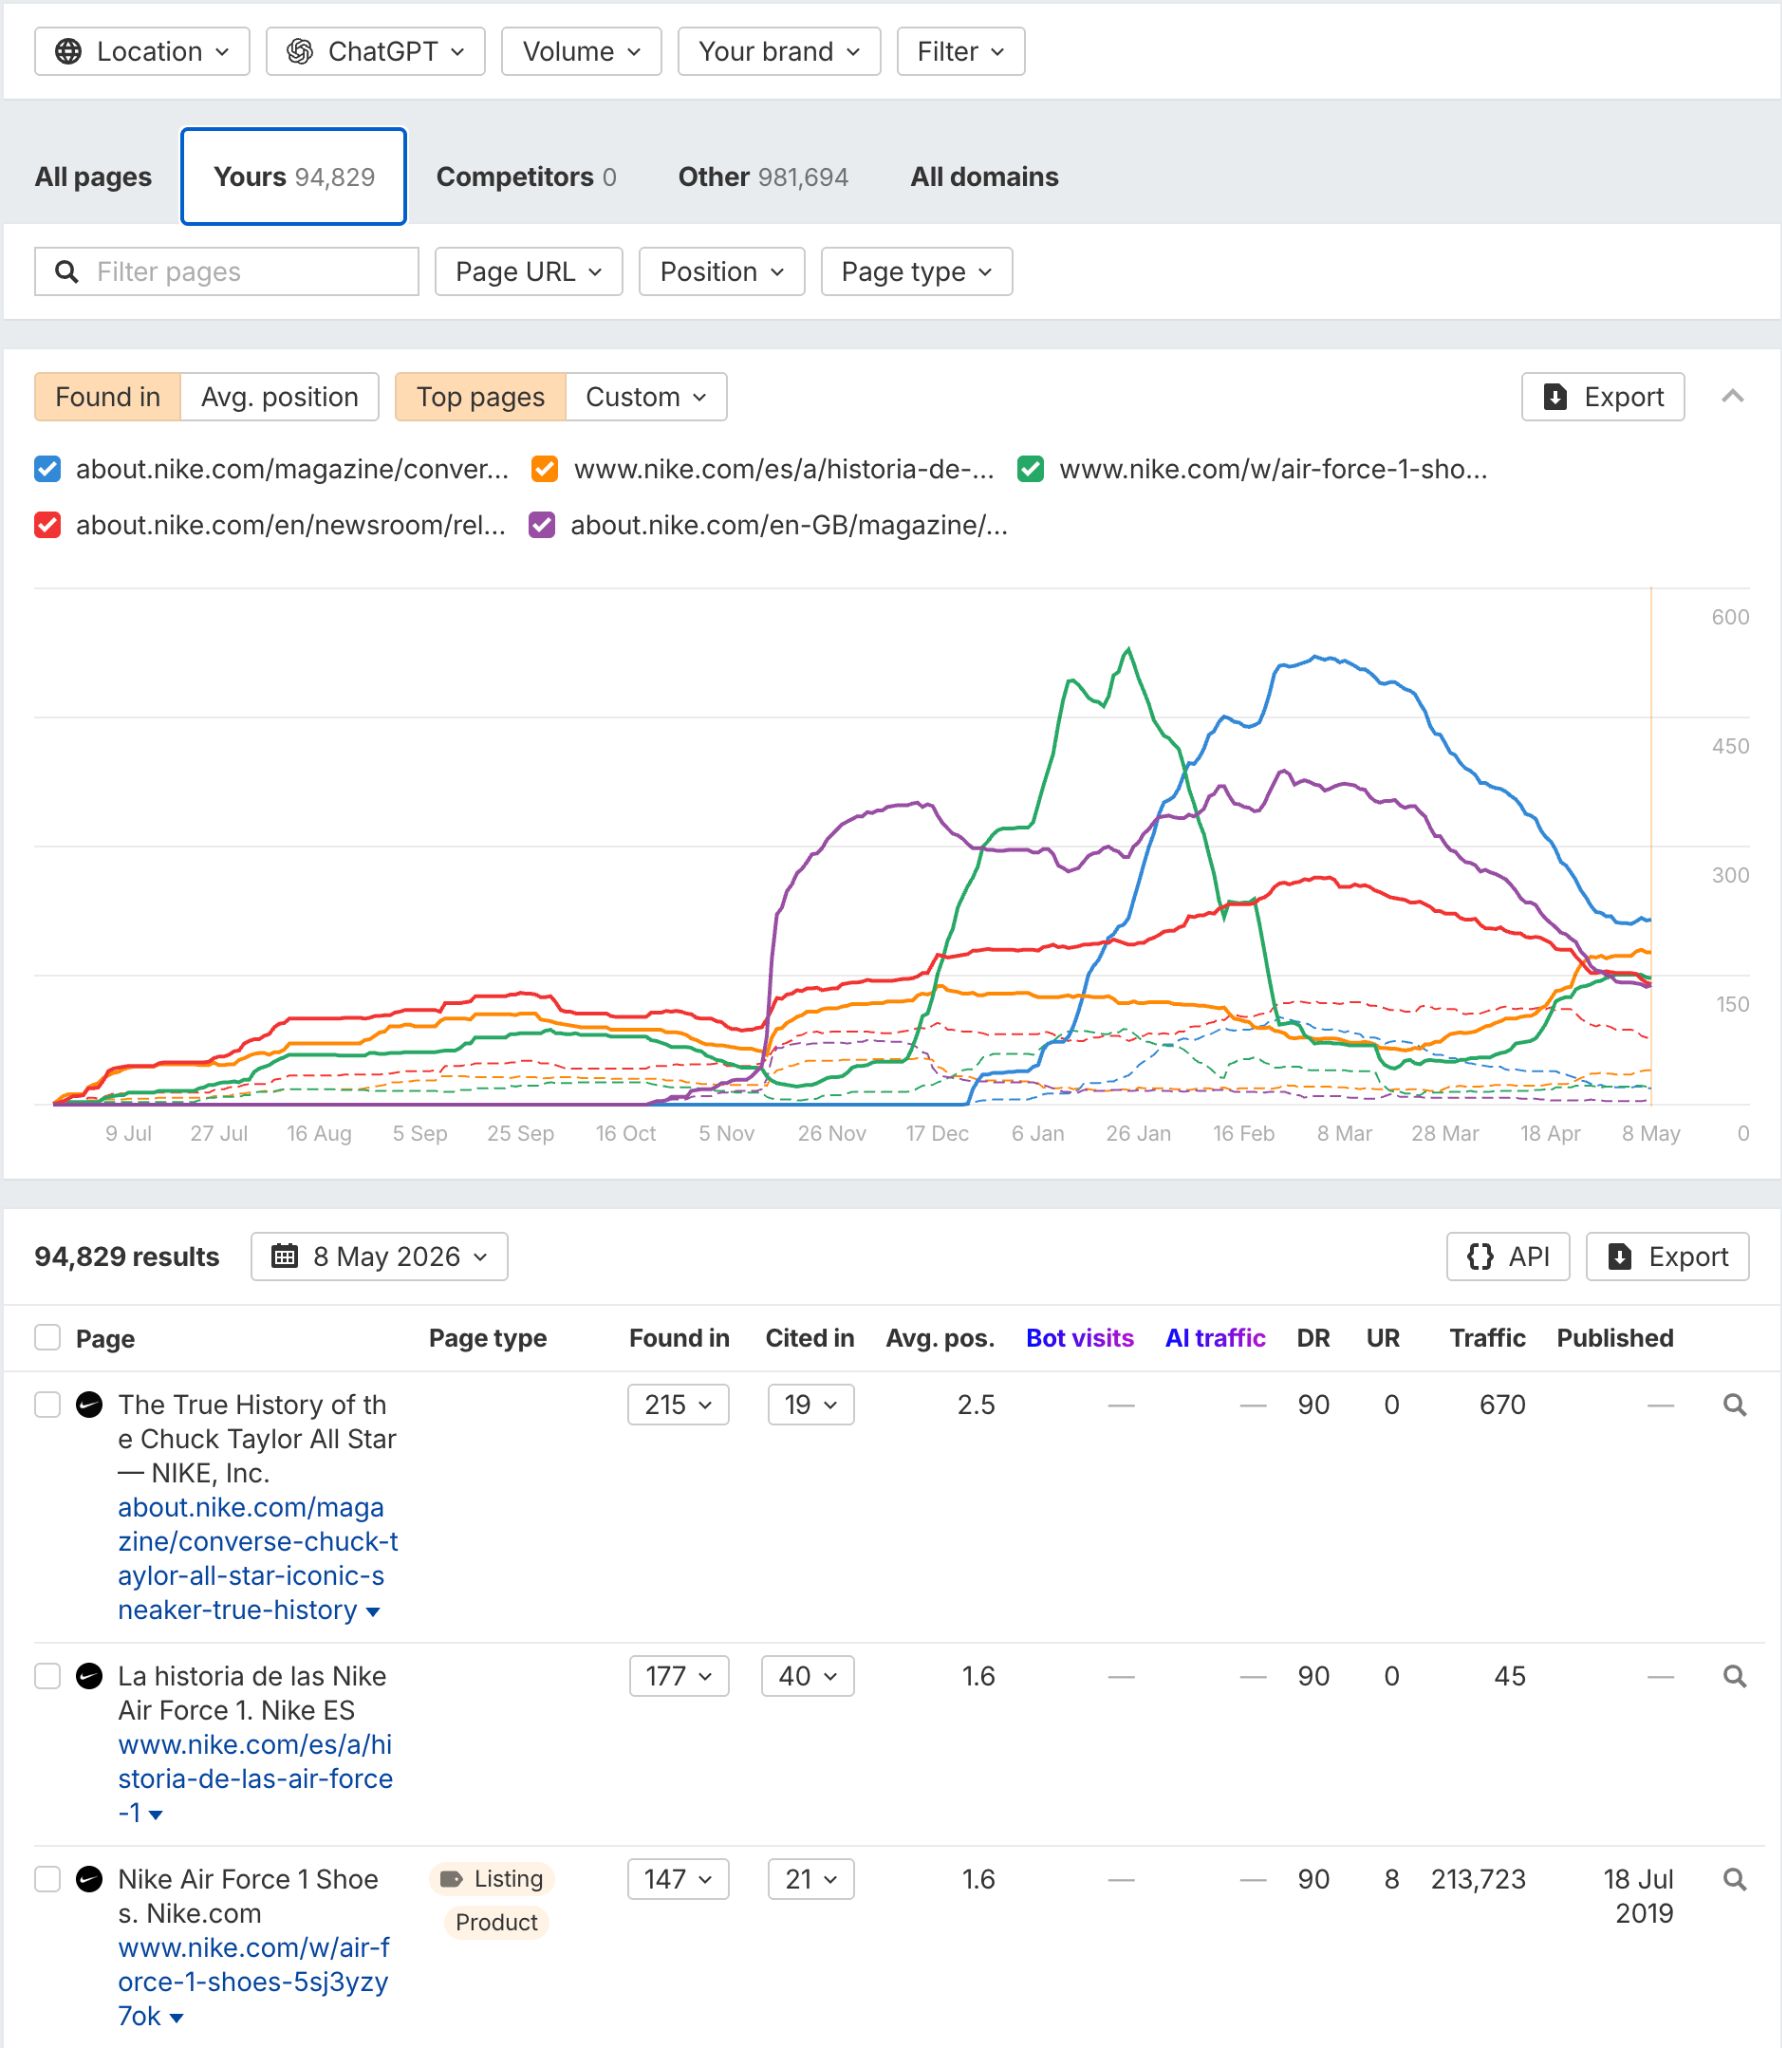Screen dimensions: 1782x2048
Task: Sort by AI traffic column header
Action: point(1215,1338)
